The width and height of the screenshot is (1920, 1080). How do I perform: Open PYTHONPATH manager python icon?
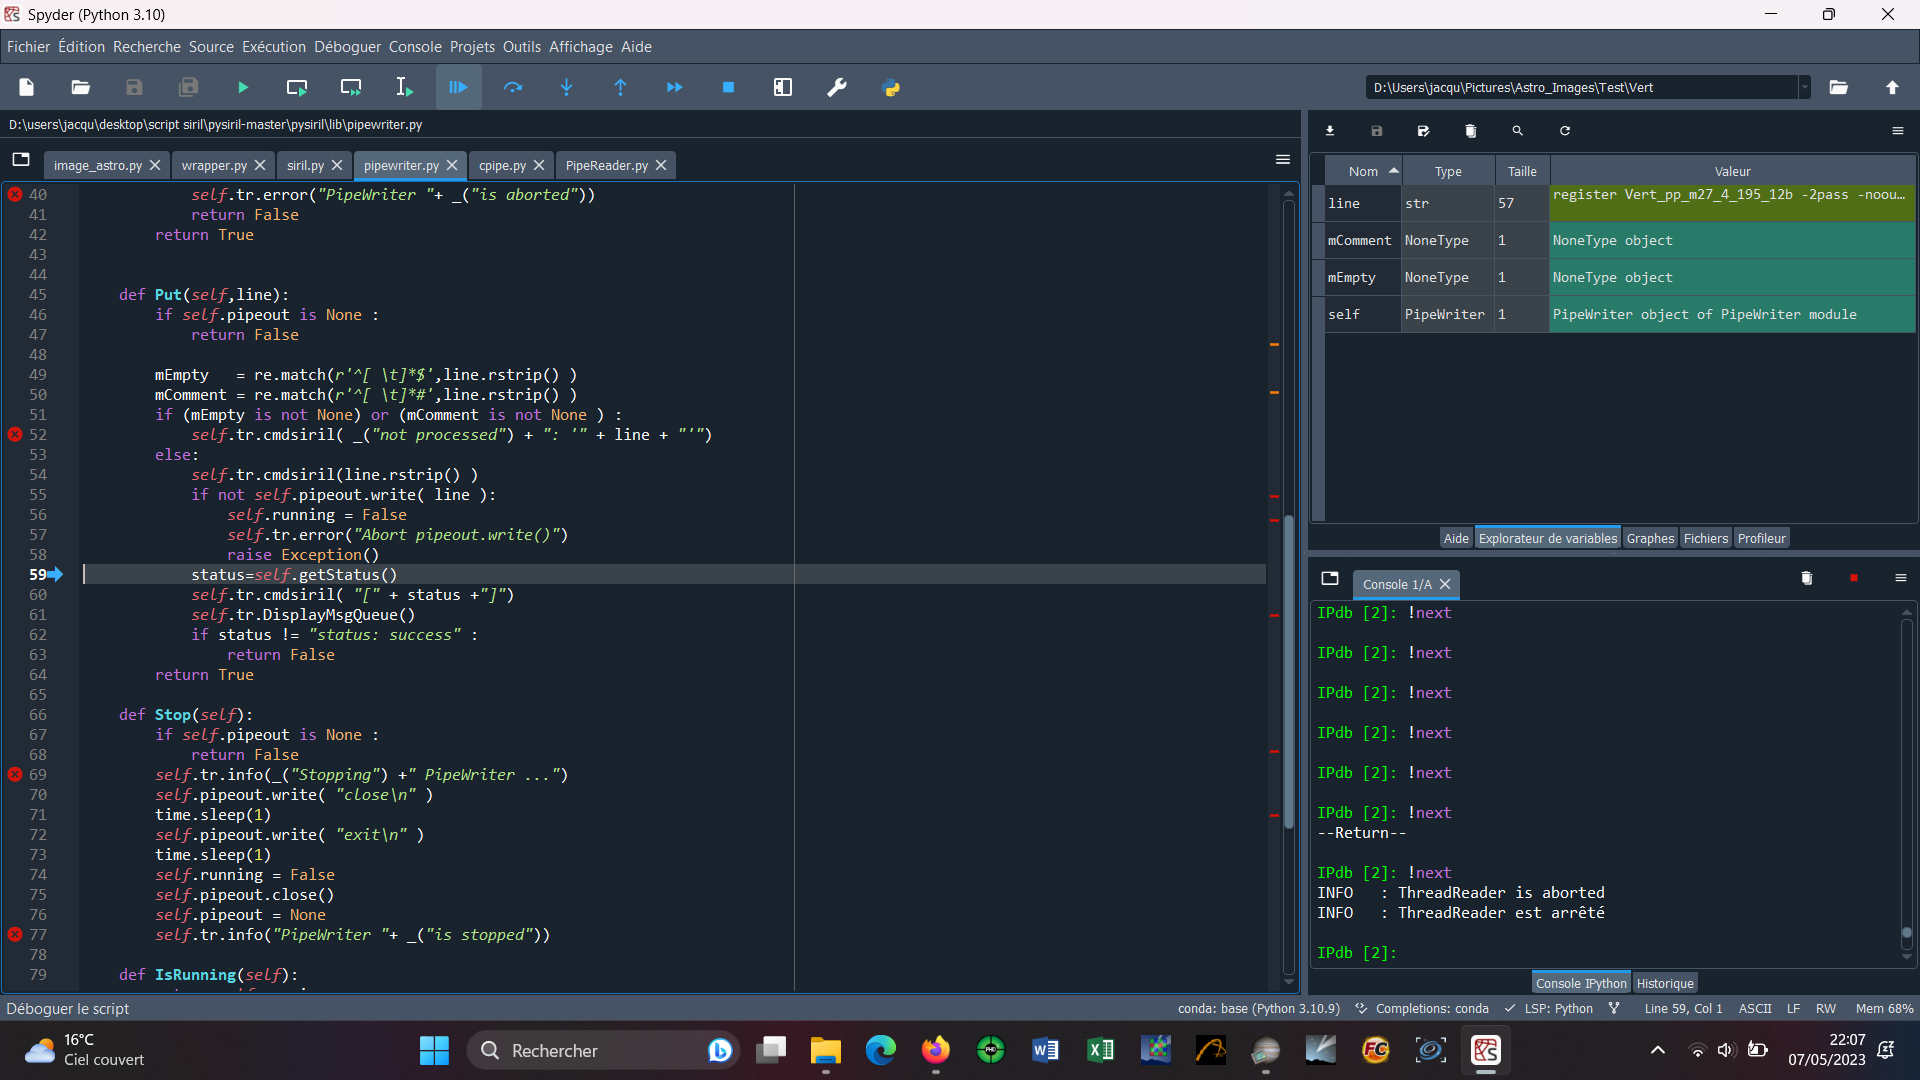891,88
